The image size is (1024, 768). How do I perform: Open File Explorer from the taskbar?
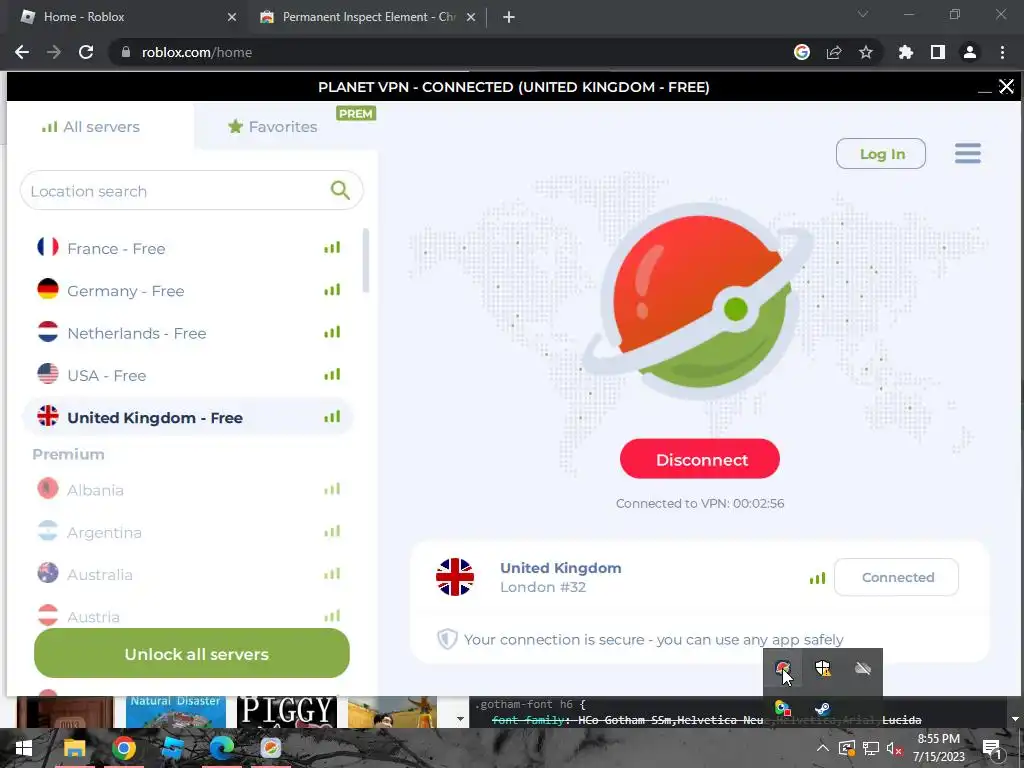(74, 748)
